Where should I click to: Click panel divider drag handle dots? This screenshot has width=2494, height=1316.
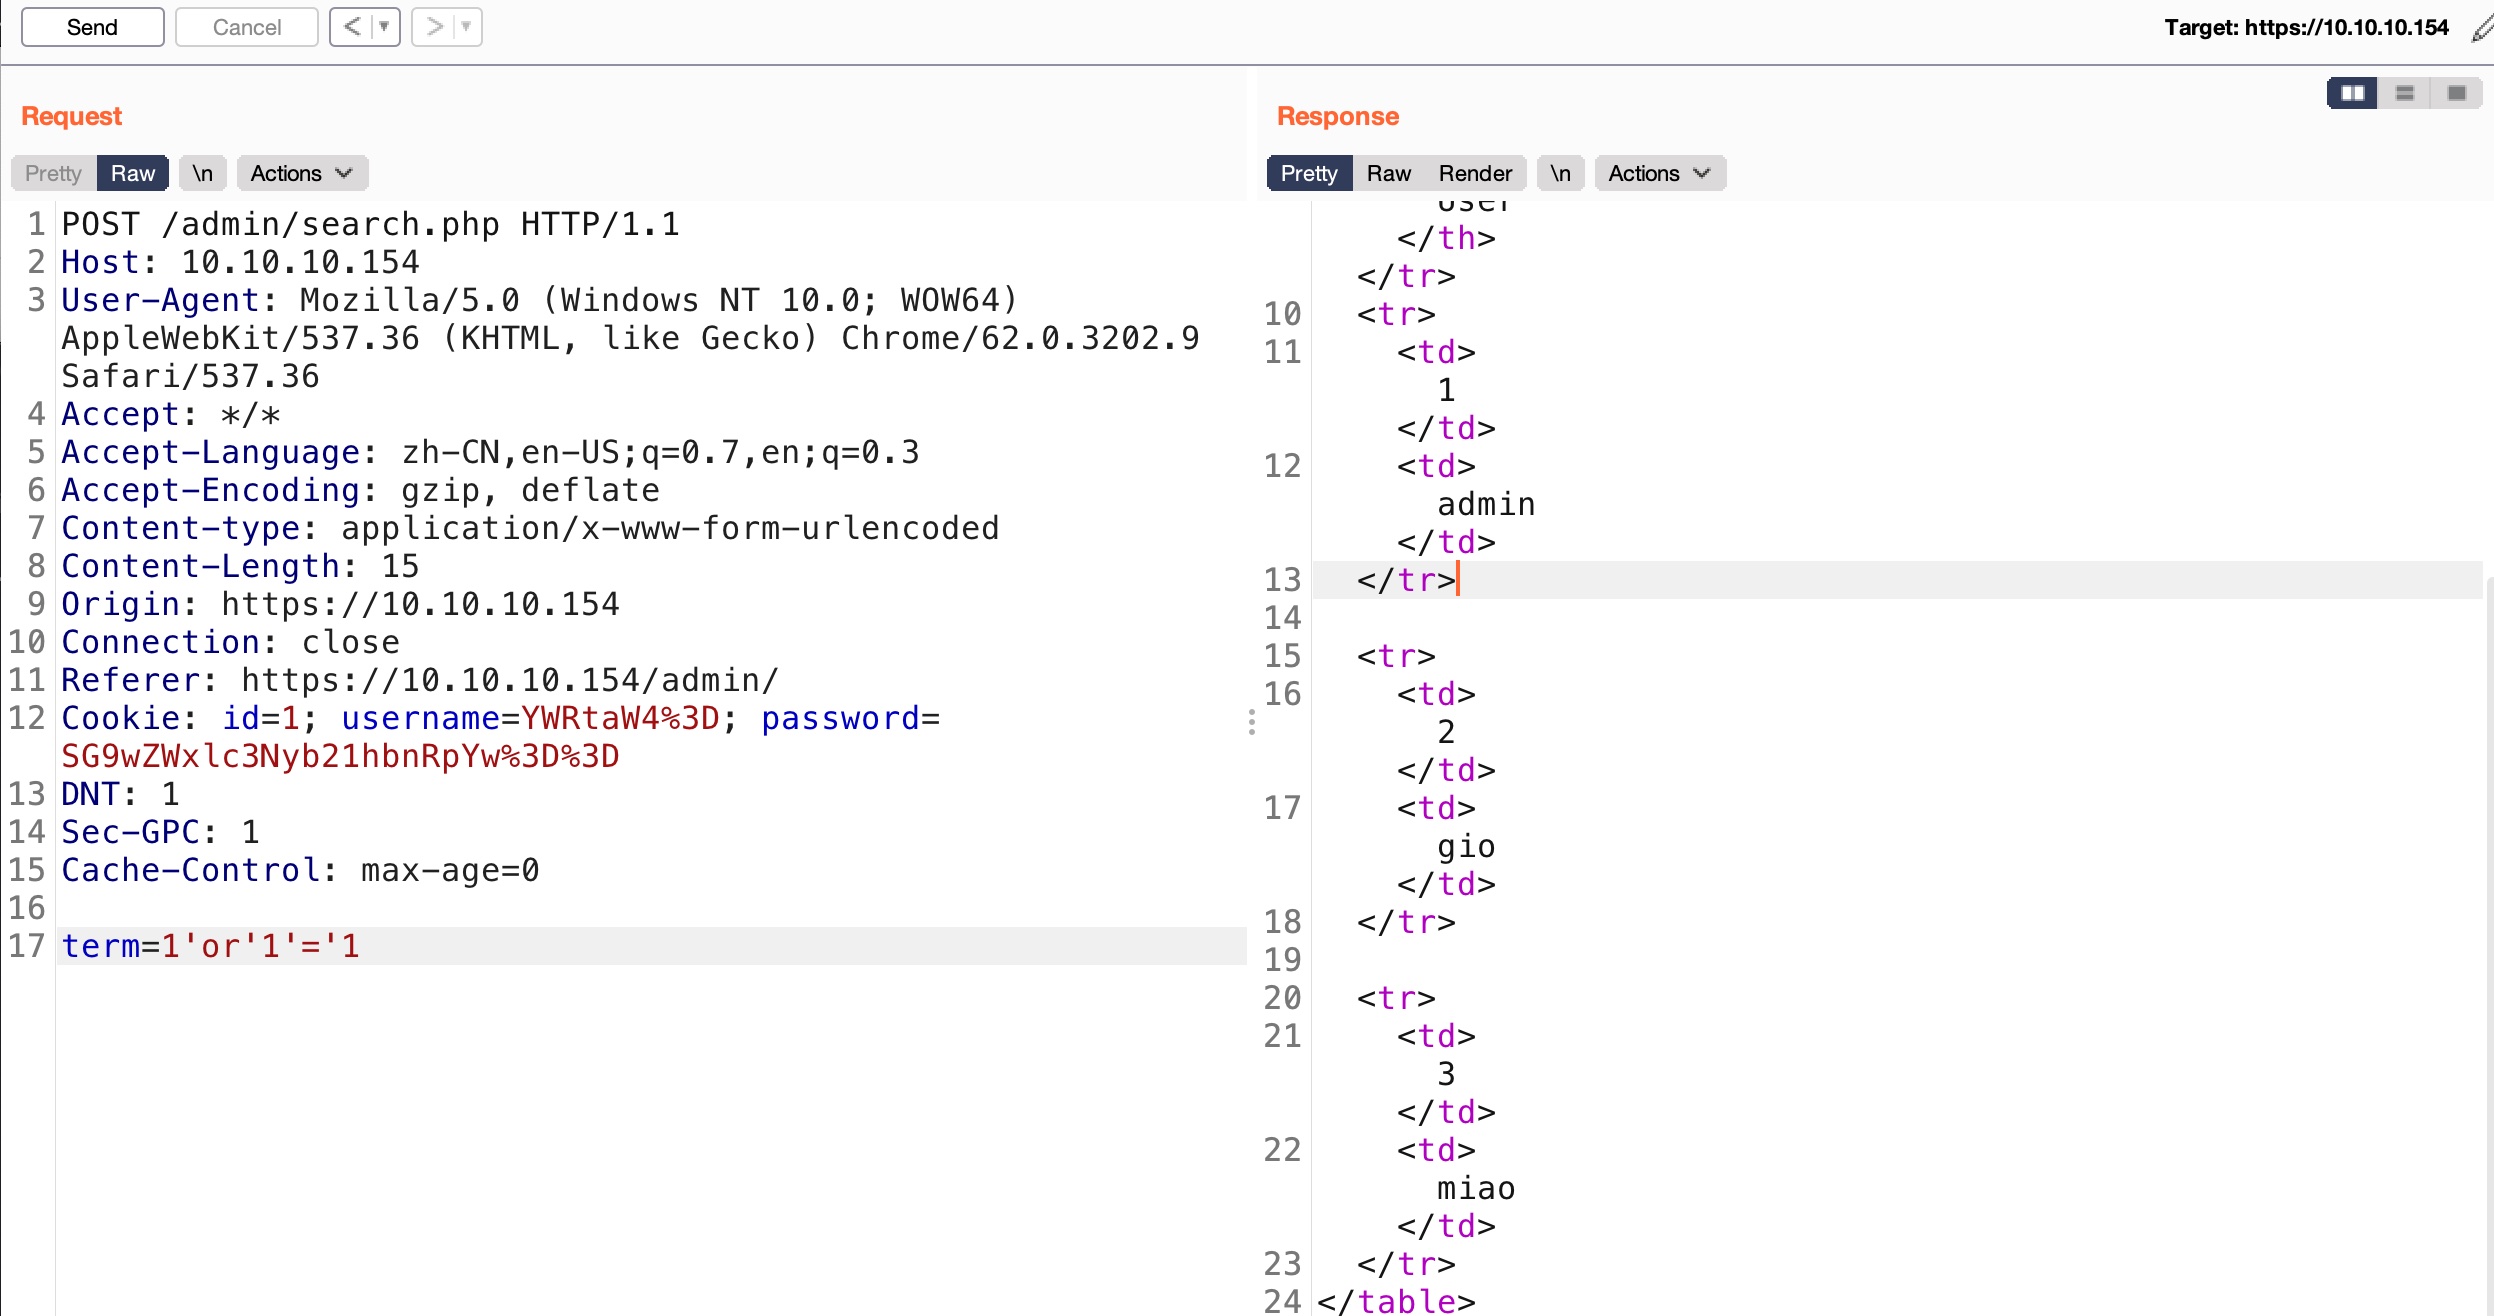point(1251,722)
